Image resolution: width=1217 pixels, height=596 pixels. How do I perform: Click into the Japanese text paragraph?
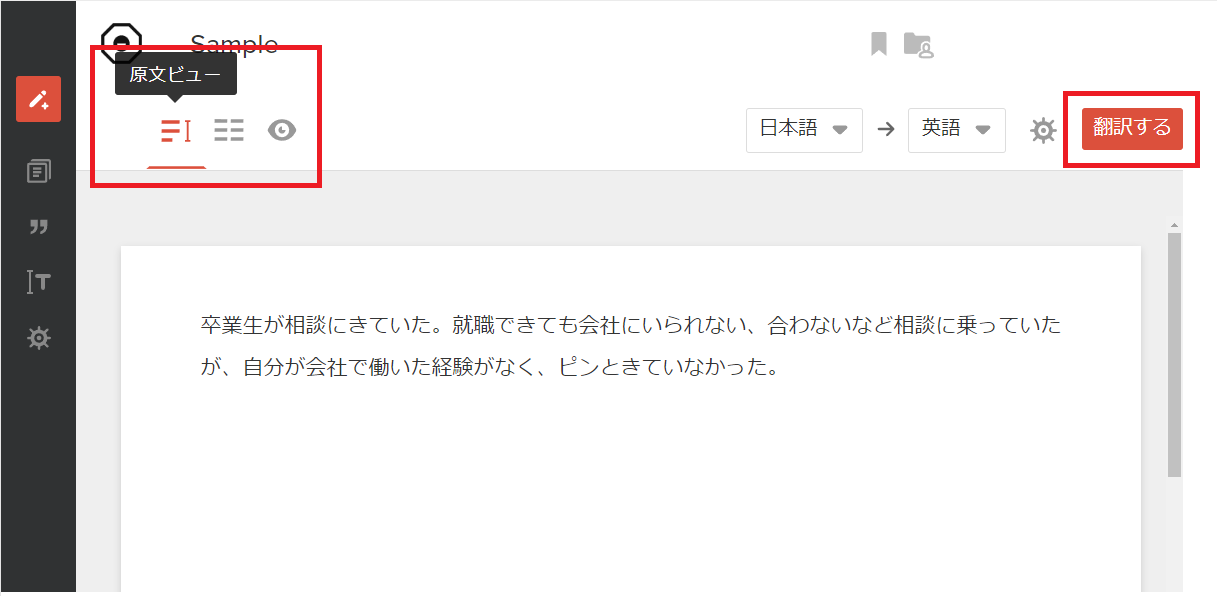point(630,346)
